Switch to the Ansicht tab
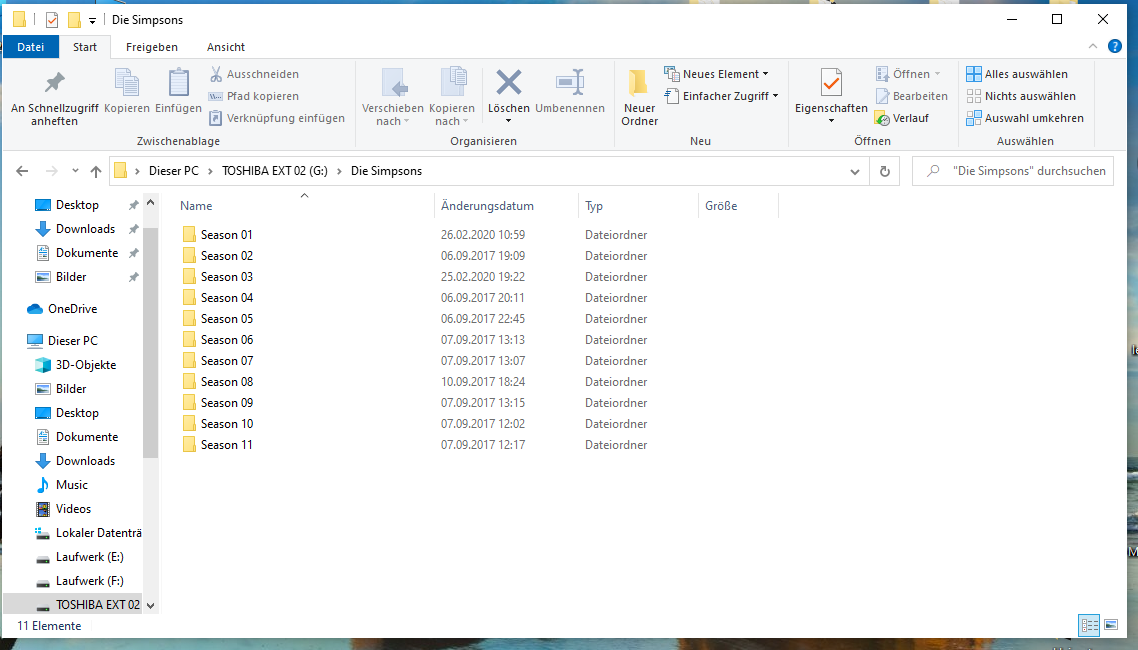The width and height of the screenshot is (1138, 650). (226, 46)
